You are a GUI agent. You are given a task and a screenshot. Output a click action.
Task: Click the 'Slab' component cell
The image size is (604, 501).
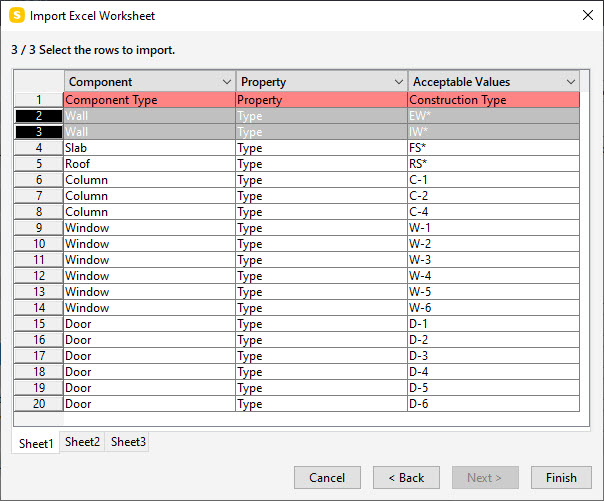coord(149,148)
